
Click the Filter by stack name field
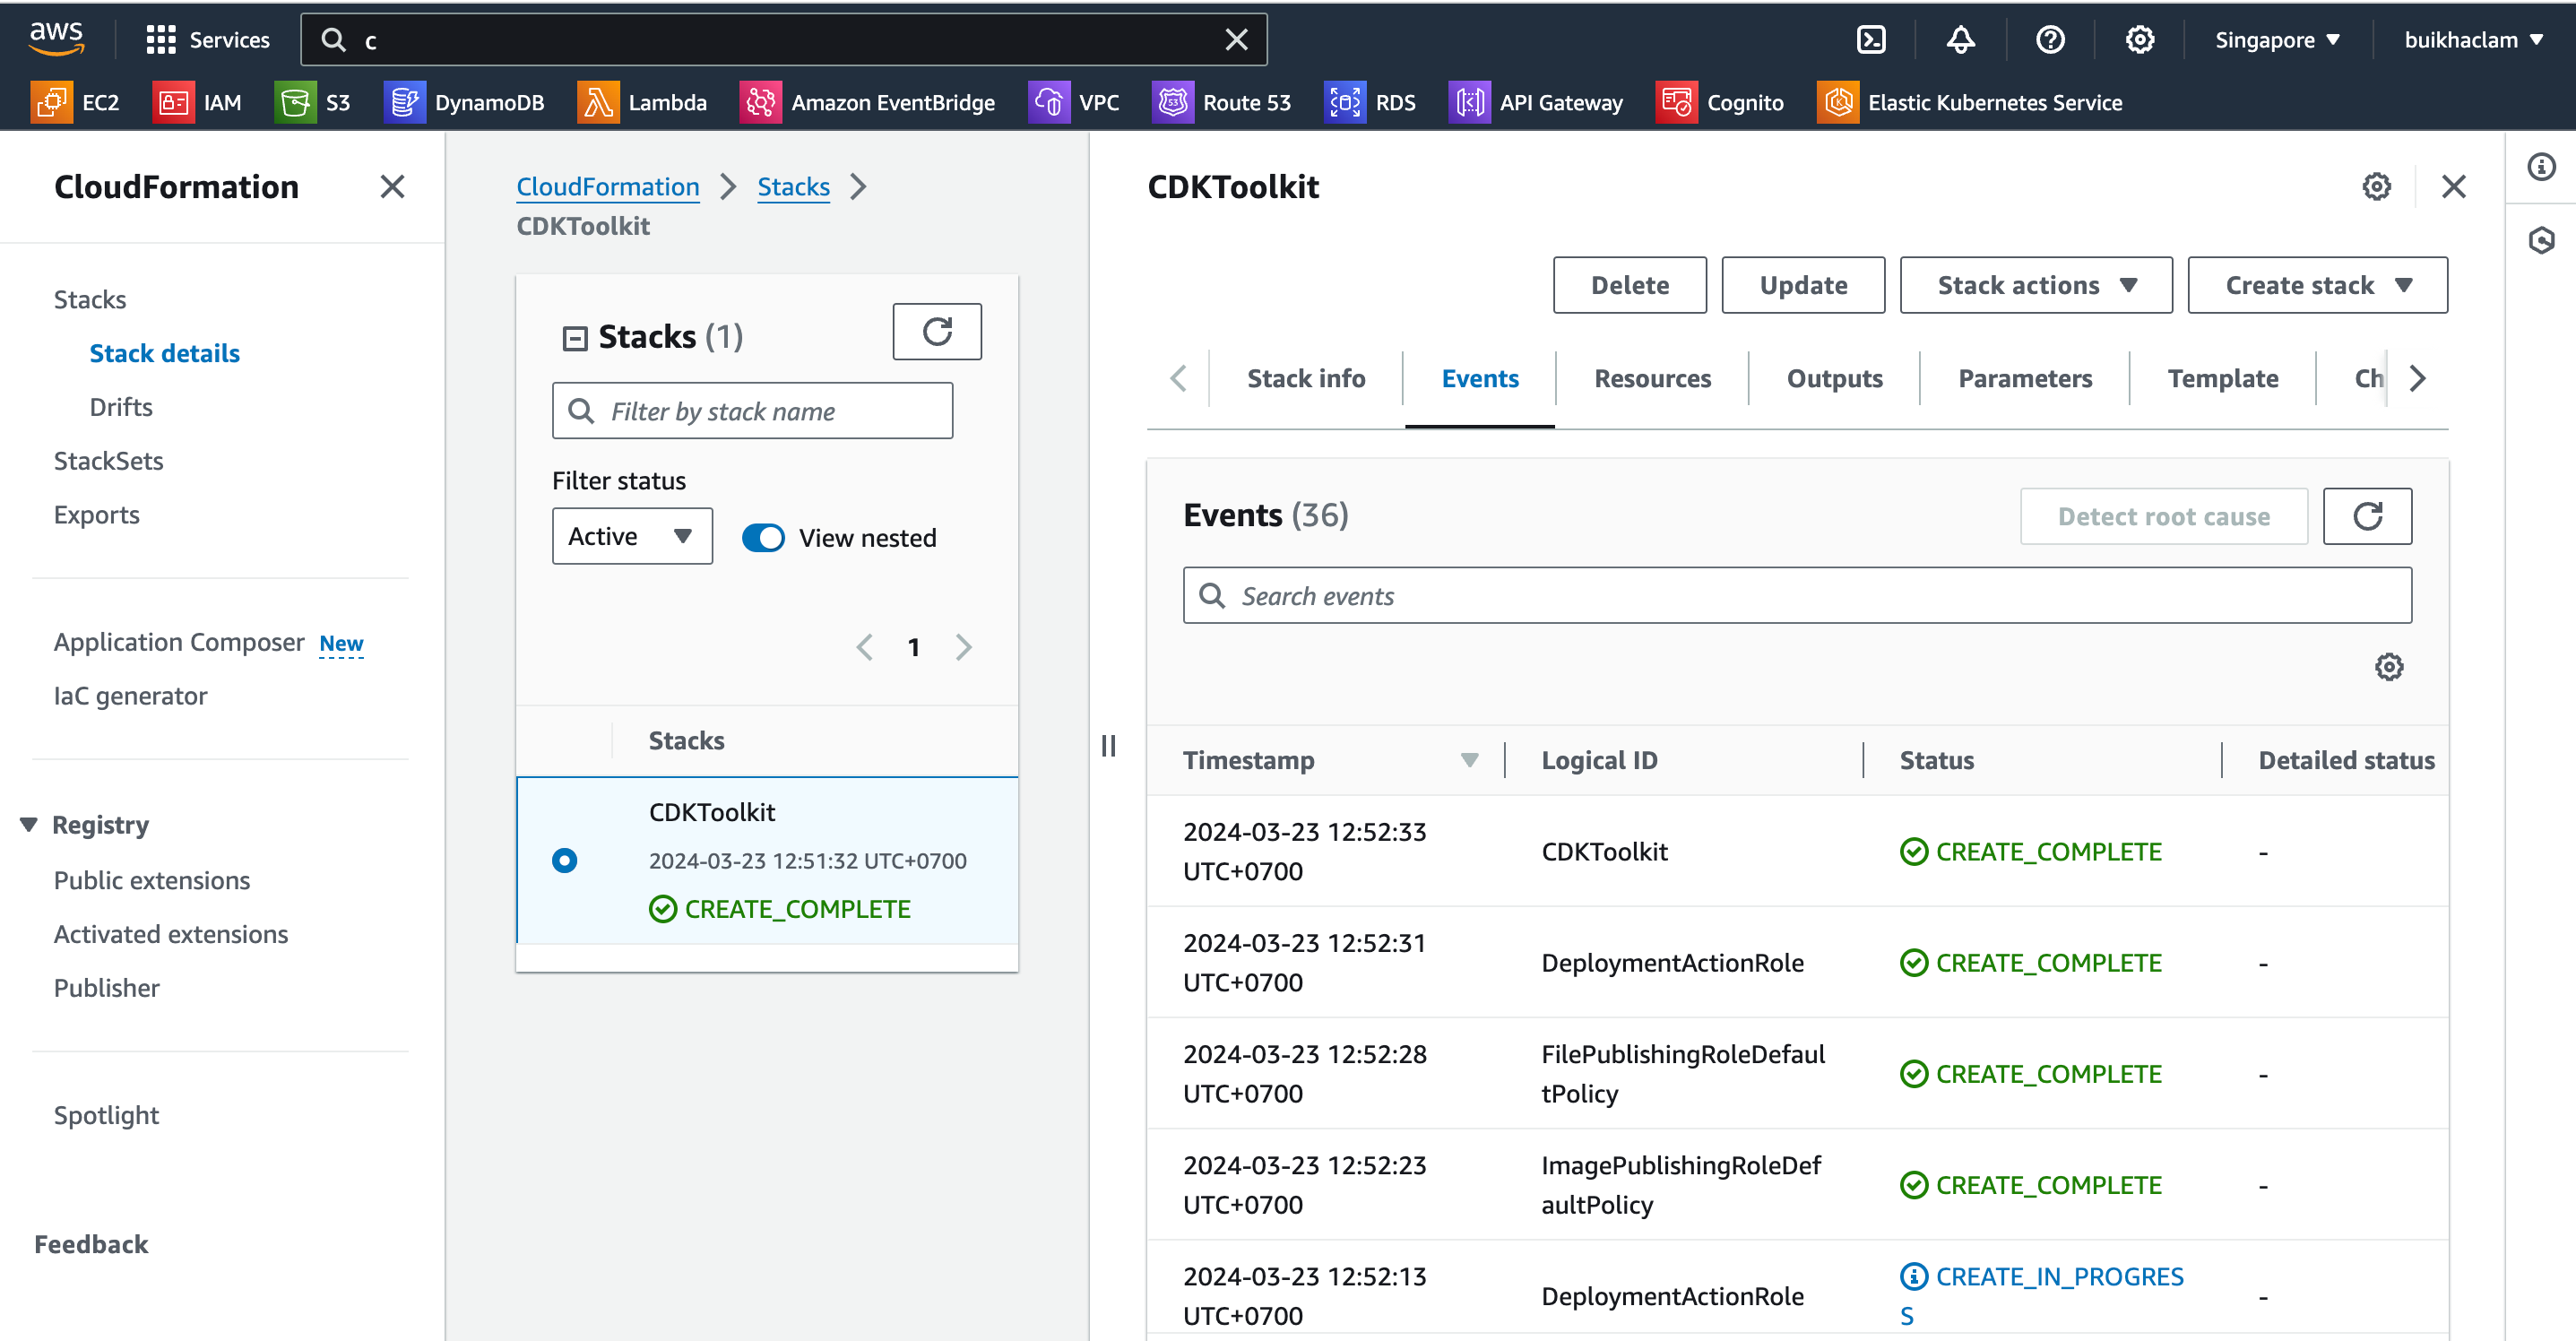[x=752, y=411]
